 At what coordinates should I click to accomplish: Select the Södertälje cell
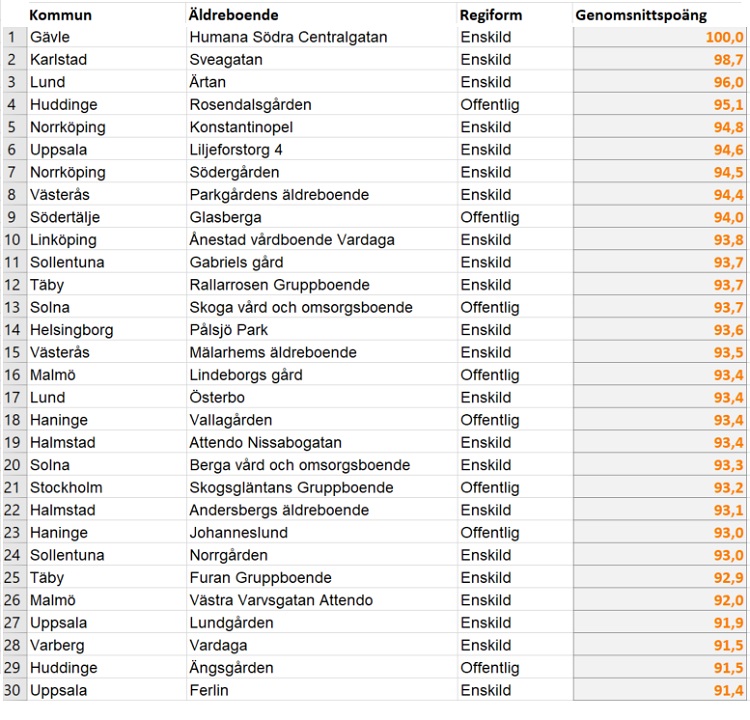pos(65,217)
